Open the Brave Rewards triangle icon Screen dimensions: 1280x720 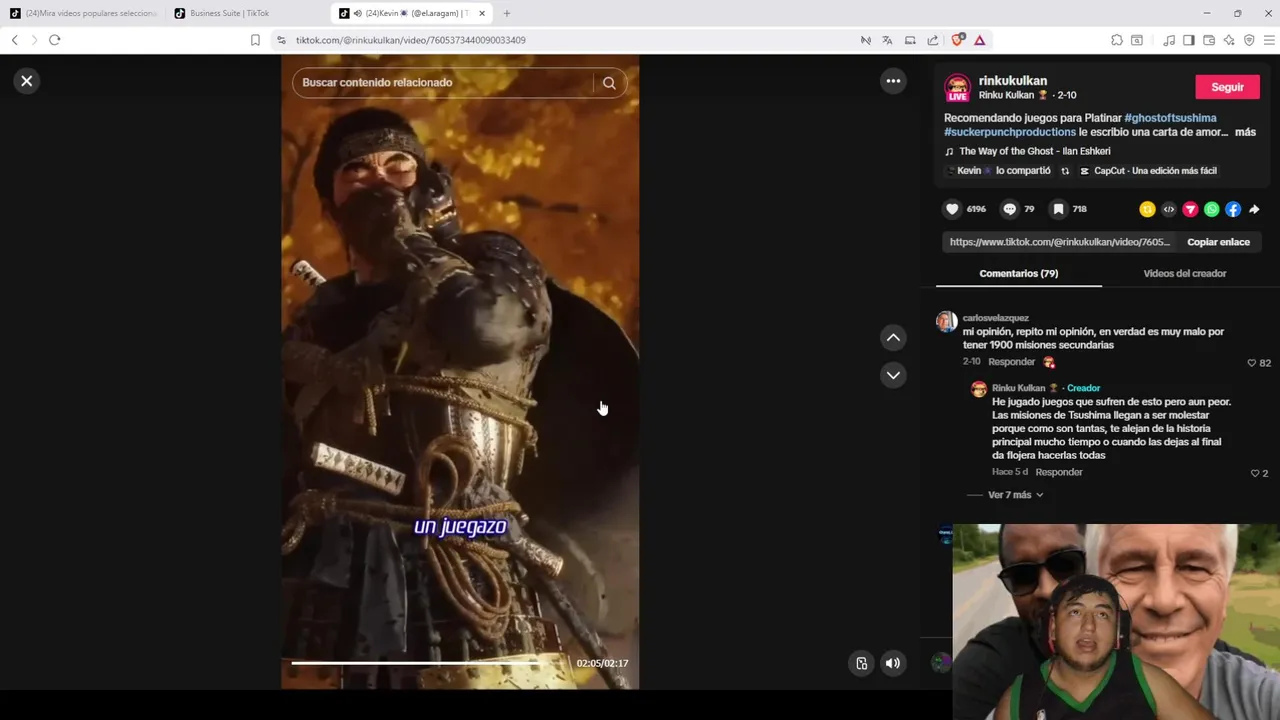979,40
